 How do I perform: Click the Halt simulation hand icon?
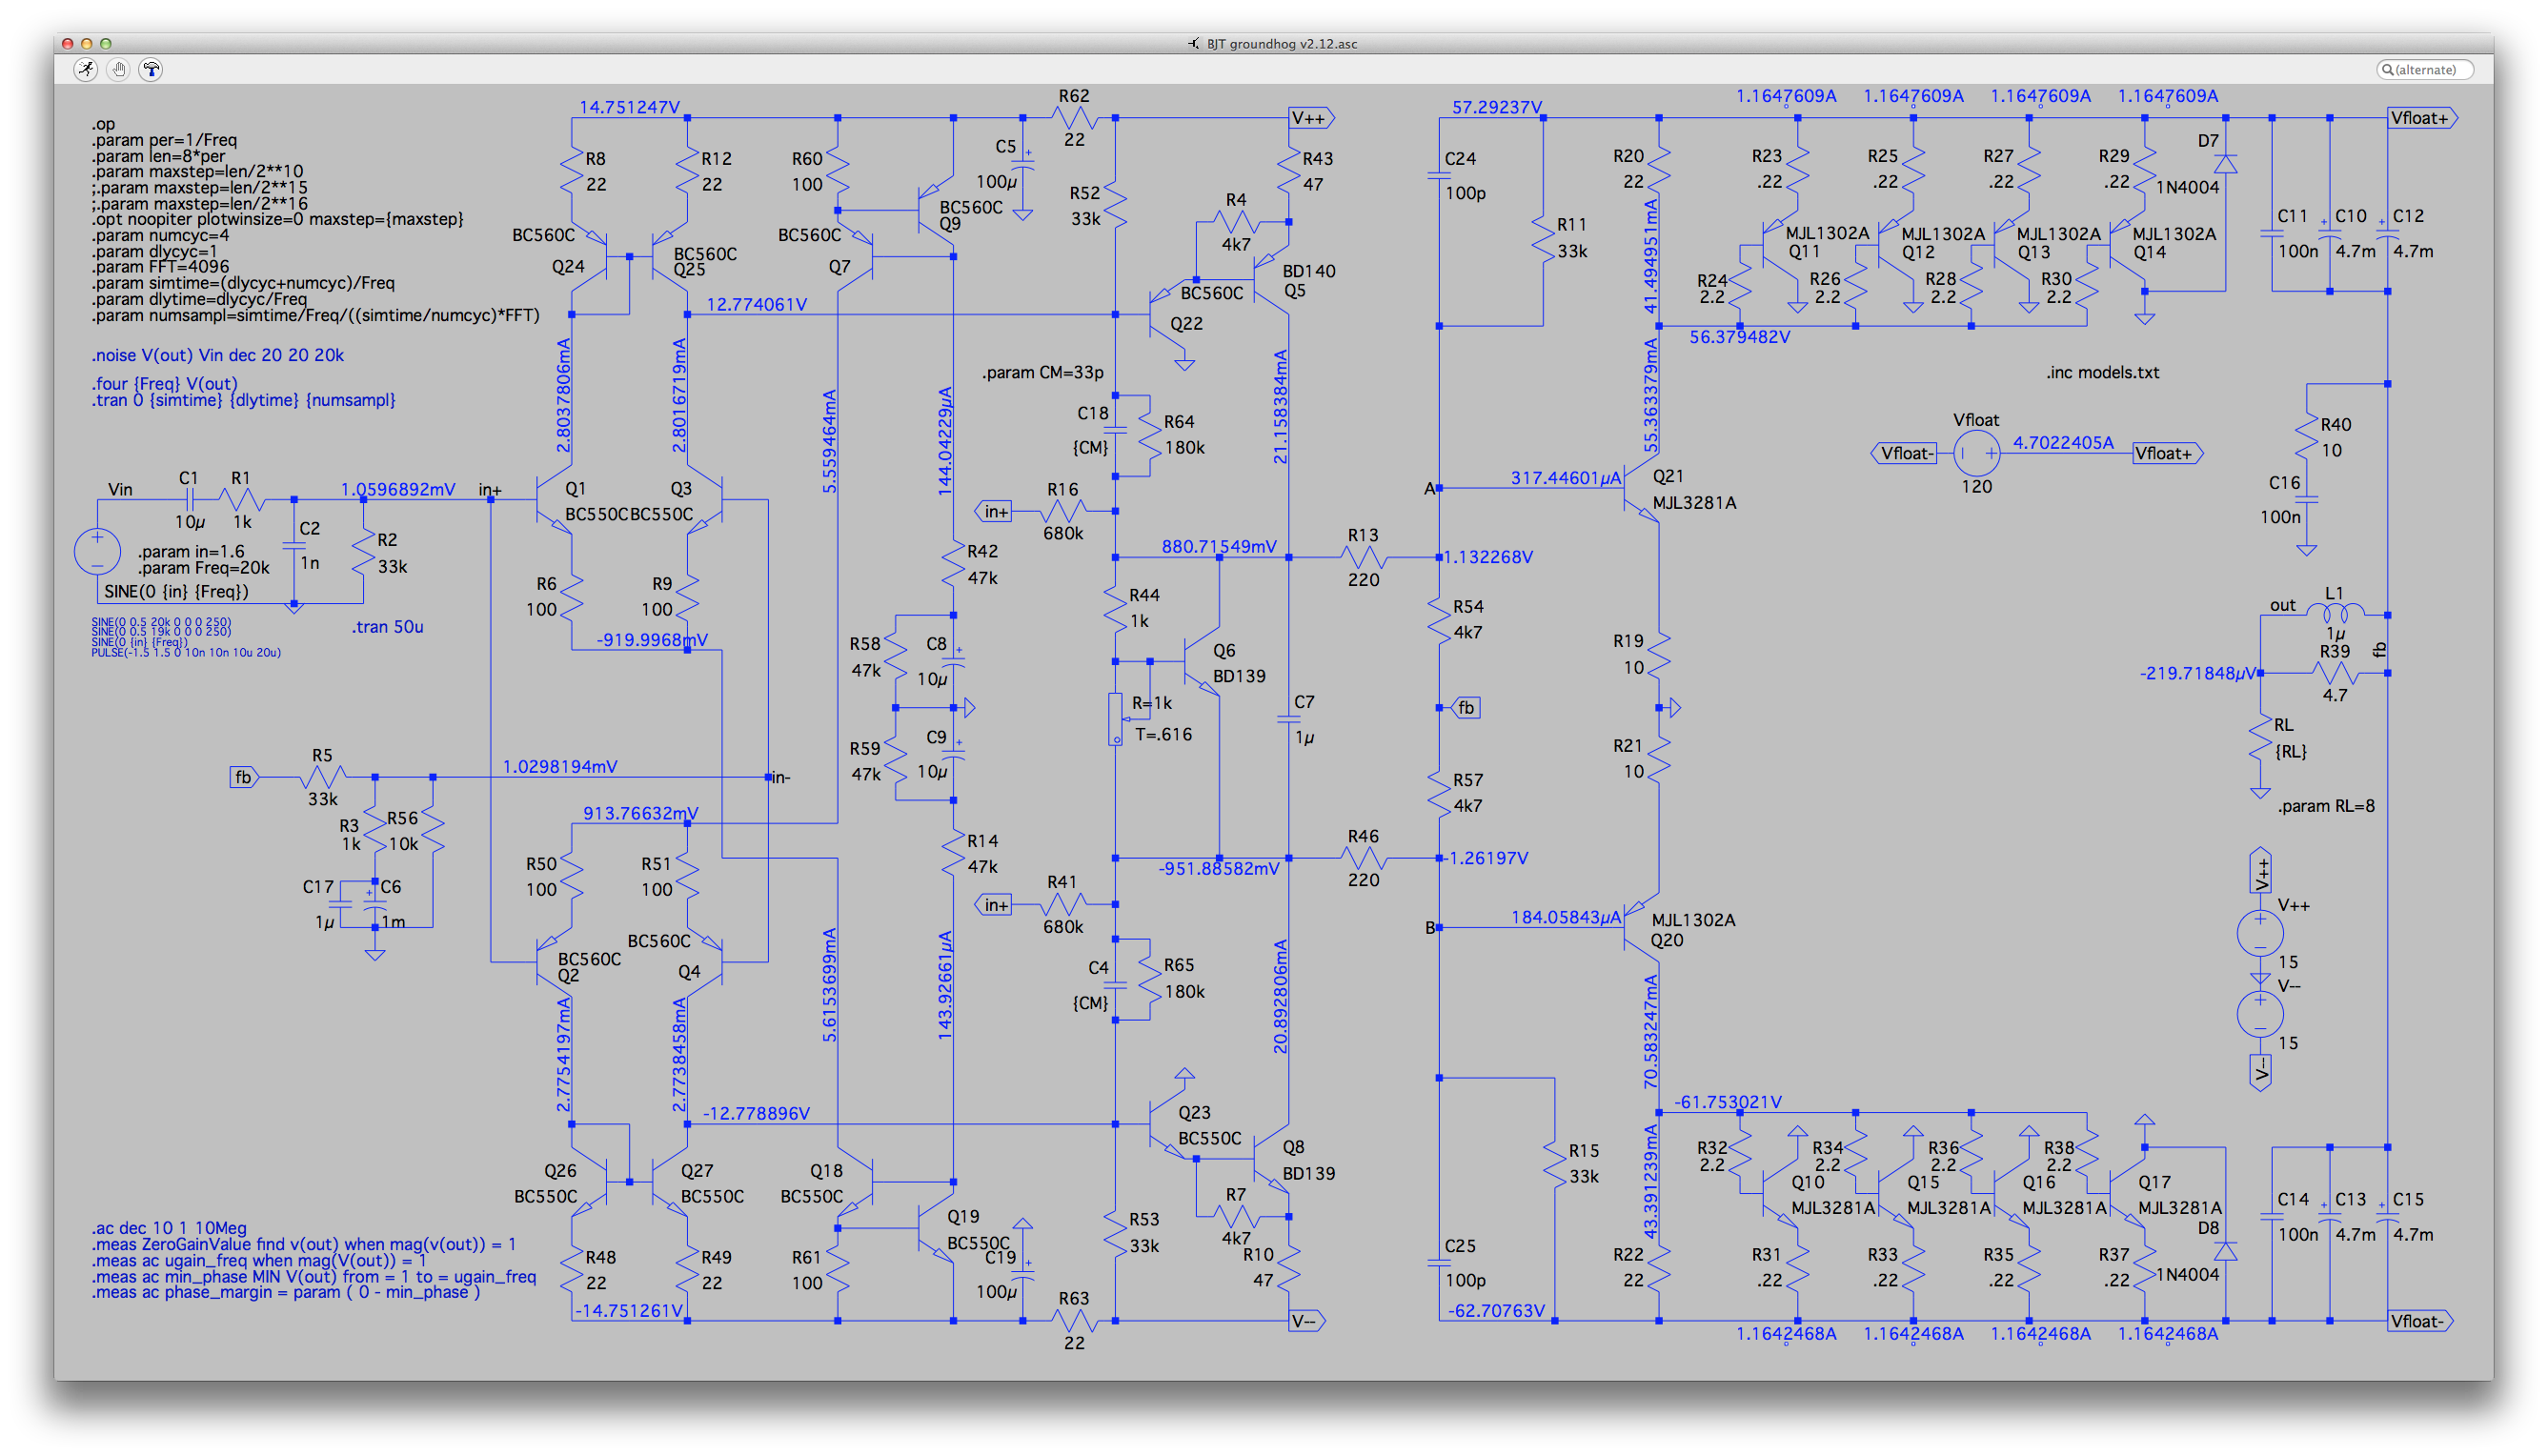[x=119, y=69]
